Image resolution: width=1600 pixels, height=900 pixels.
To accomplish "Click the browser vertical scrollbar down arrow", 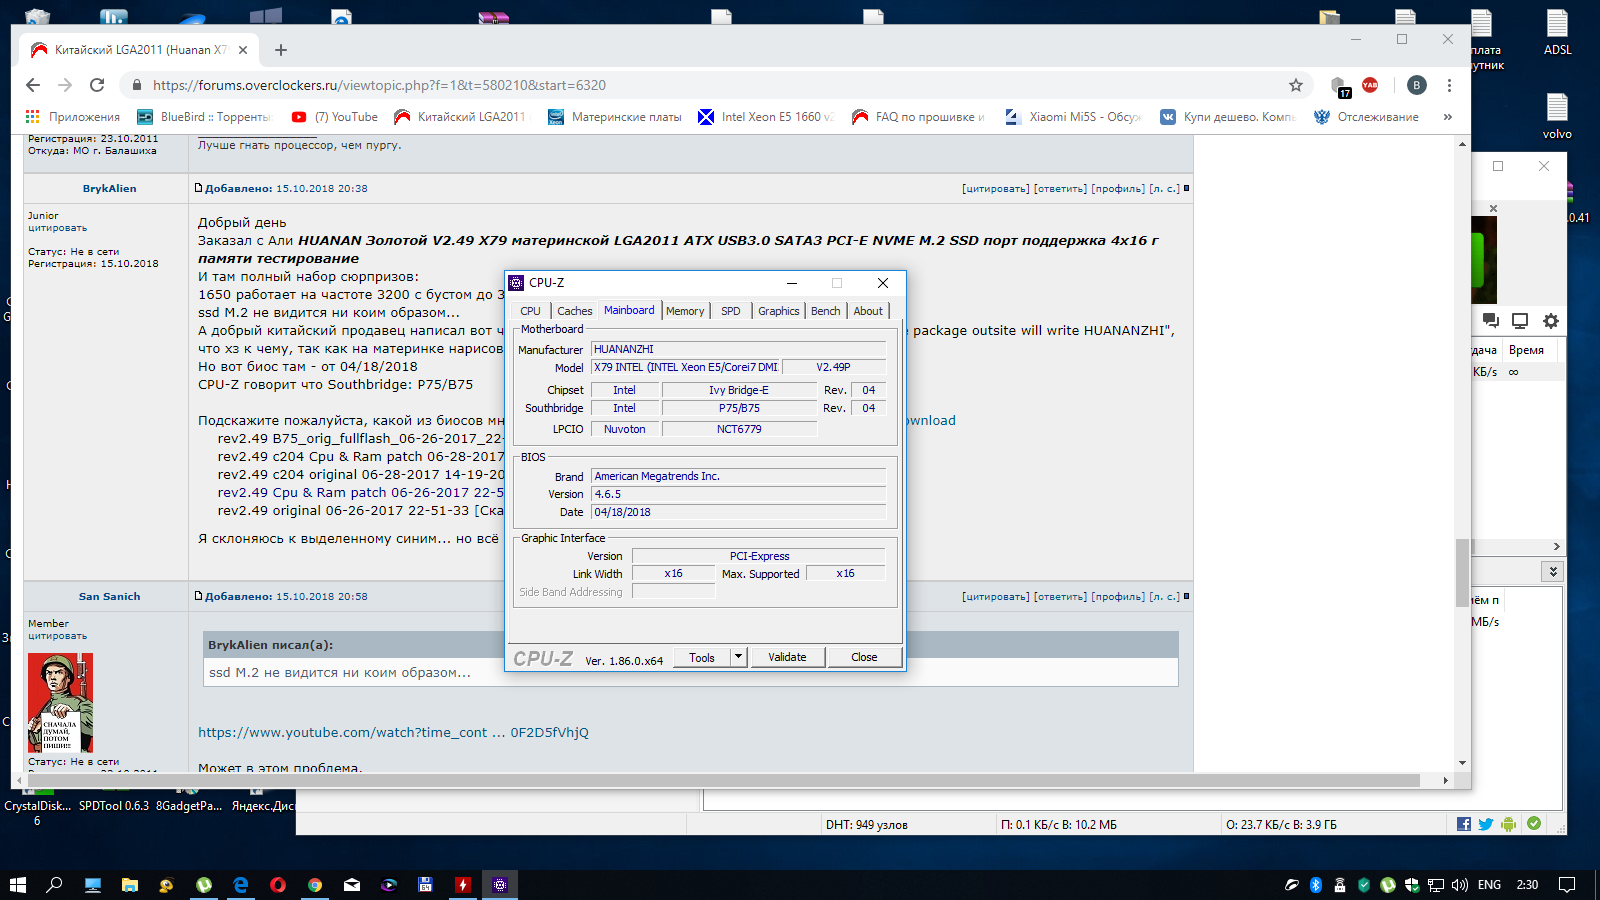I will [1462, 763].
